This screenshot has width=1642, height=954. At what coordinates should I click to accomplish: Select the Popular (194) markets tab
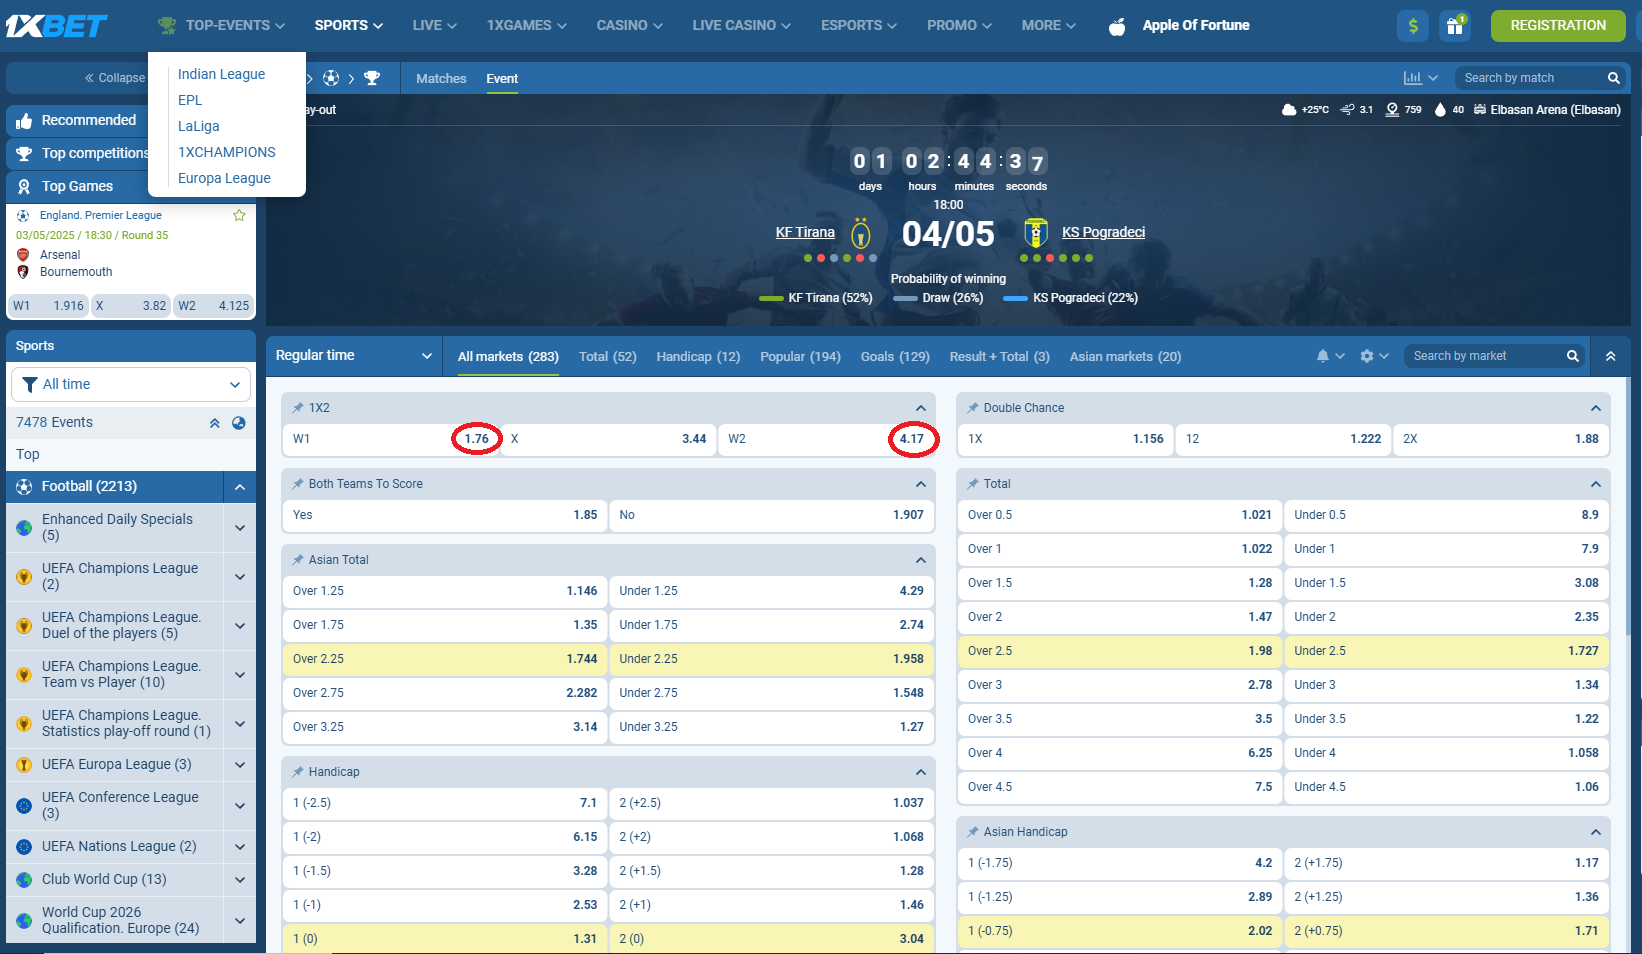pos(800,356)
